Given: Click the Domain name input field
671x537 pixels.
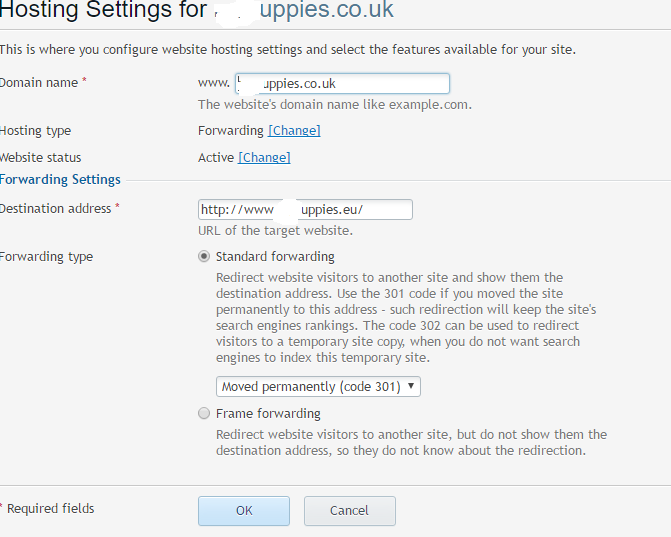Looking at the screenshot, I should pos(342,84).
